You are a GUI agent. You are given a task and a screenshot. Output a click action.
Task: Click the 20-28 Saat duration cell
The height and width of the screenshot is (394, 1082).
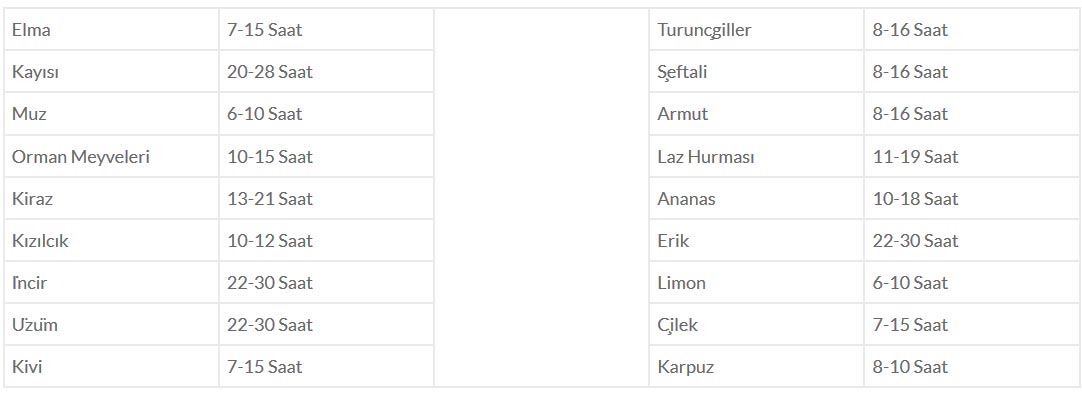(x=326, y=72)
